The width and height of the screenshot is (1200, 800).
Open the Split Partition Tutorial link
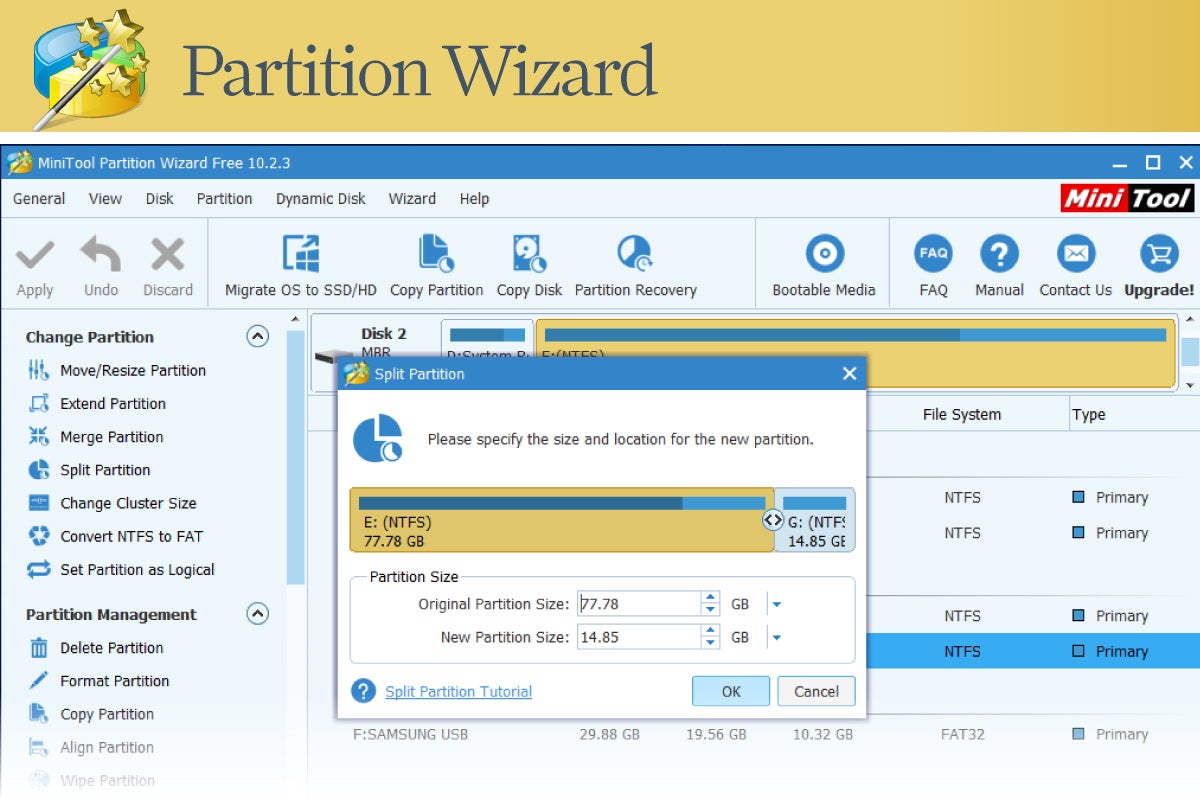click(458, 691)
